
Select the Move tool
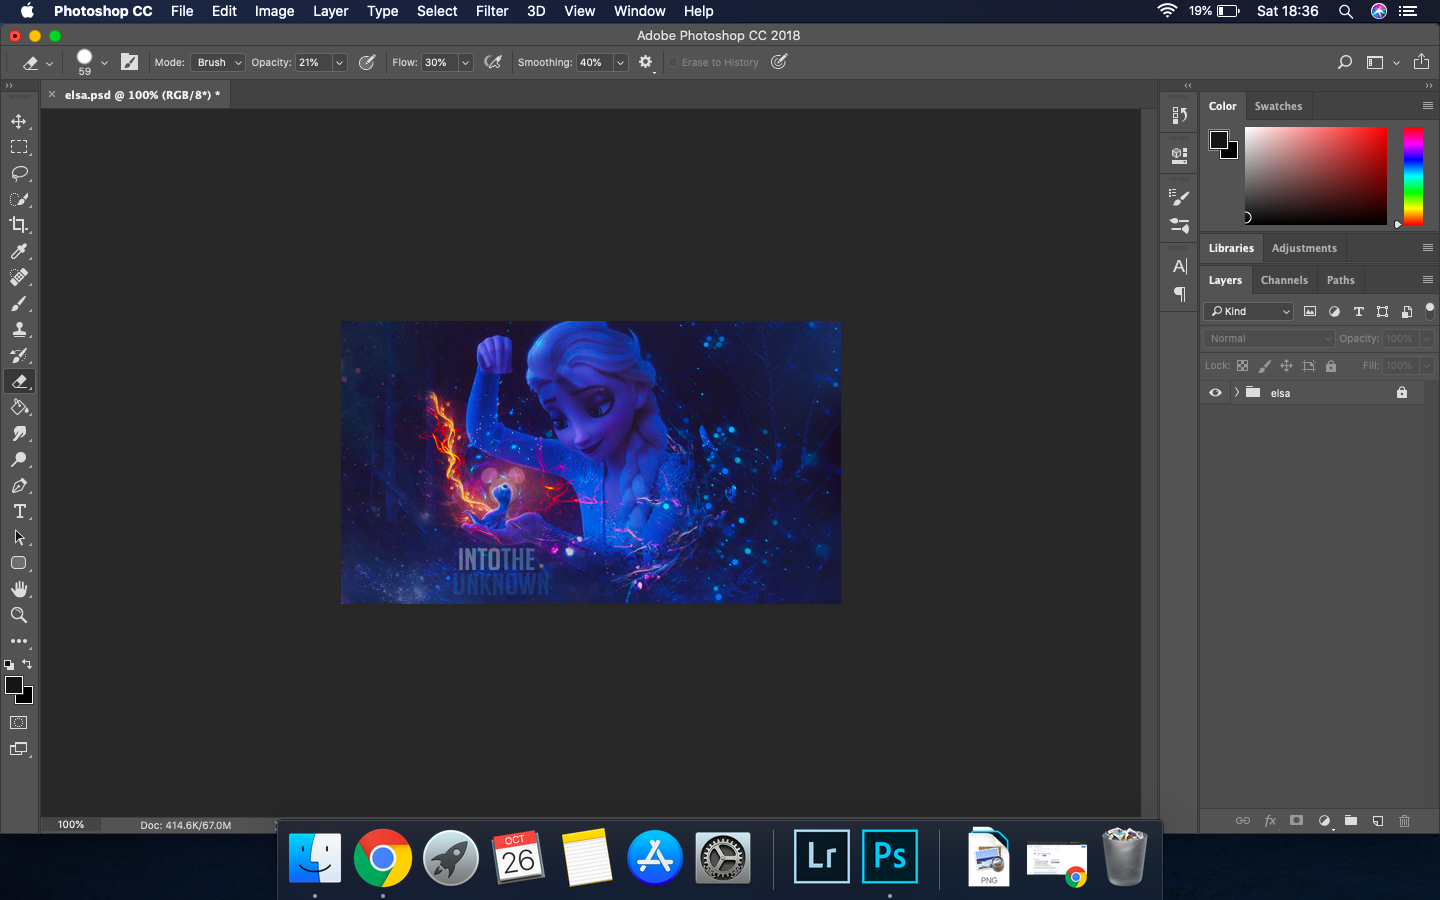(19, 121)
